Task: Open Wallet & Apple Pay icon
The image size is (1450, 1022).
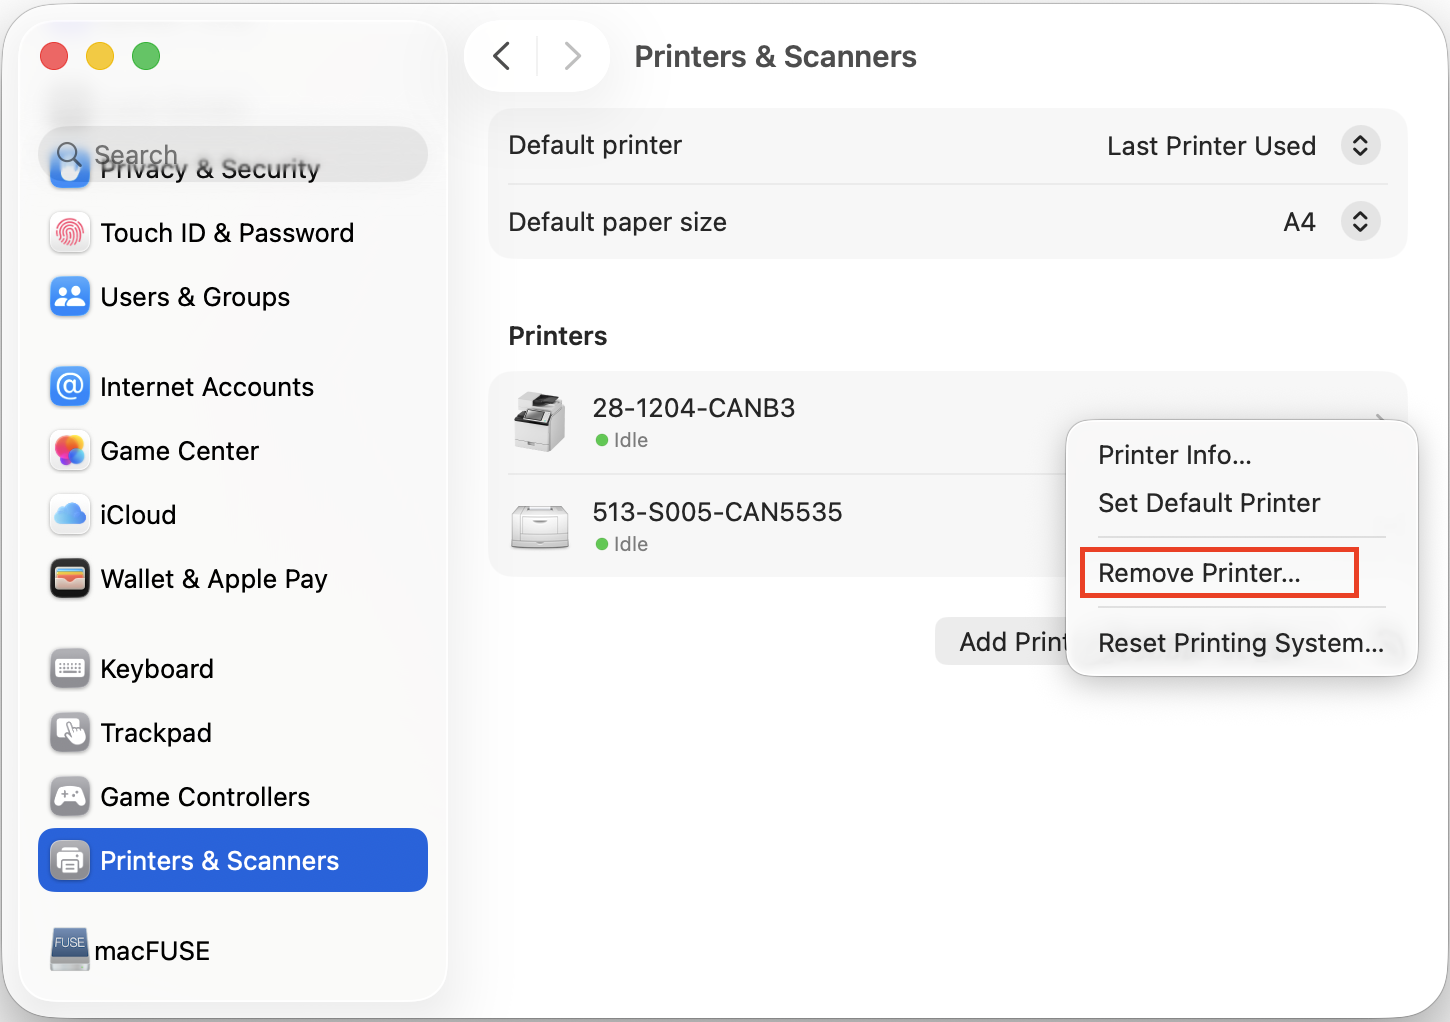Action: tap(70, 579)
